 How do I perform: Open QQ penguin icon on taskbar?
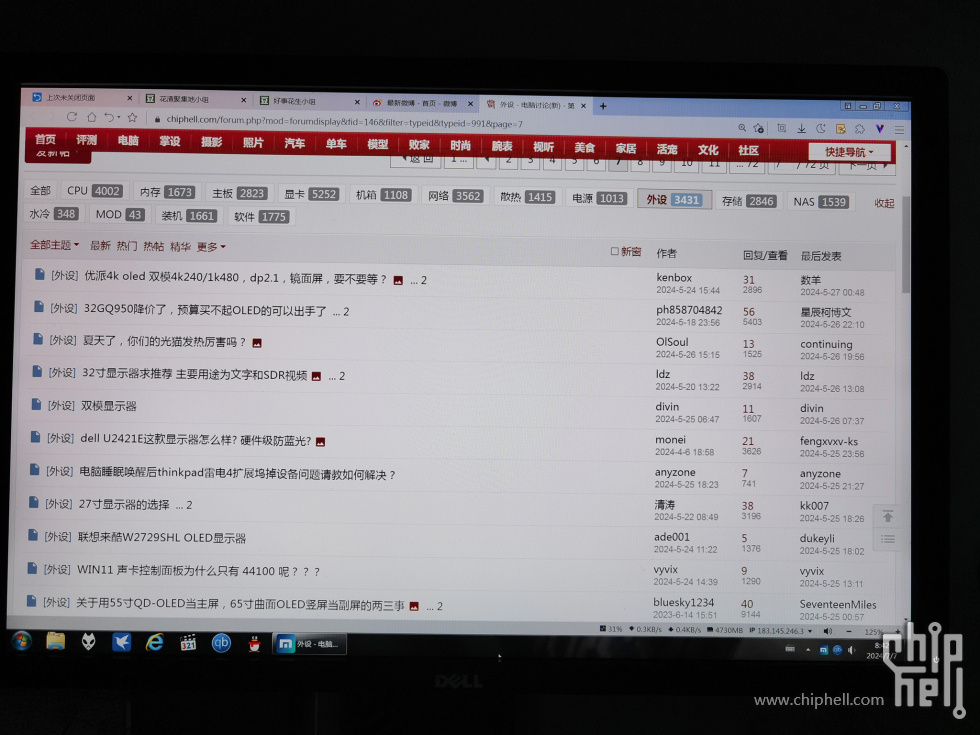click(x=254, y=644)
